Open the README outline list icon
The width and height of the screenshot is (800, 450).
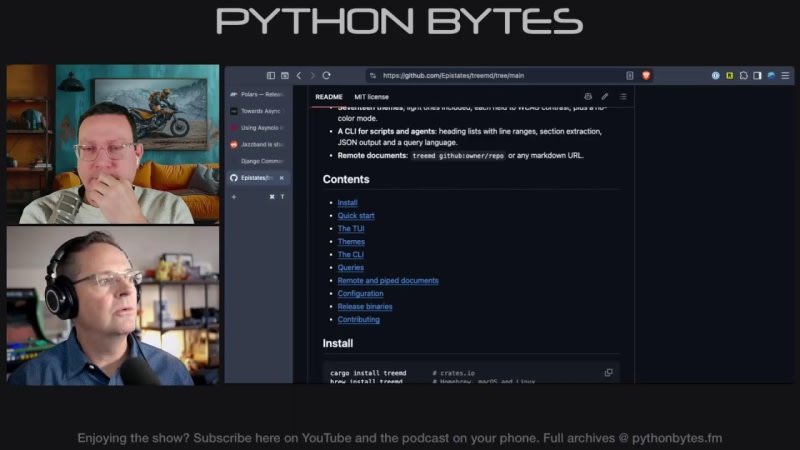(623, 96)
